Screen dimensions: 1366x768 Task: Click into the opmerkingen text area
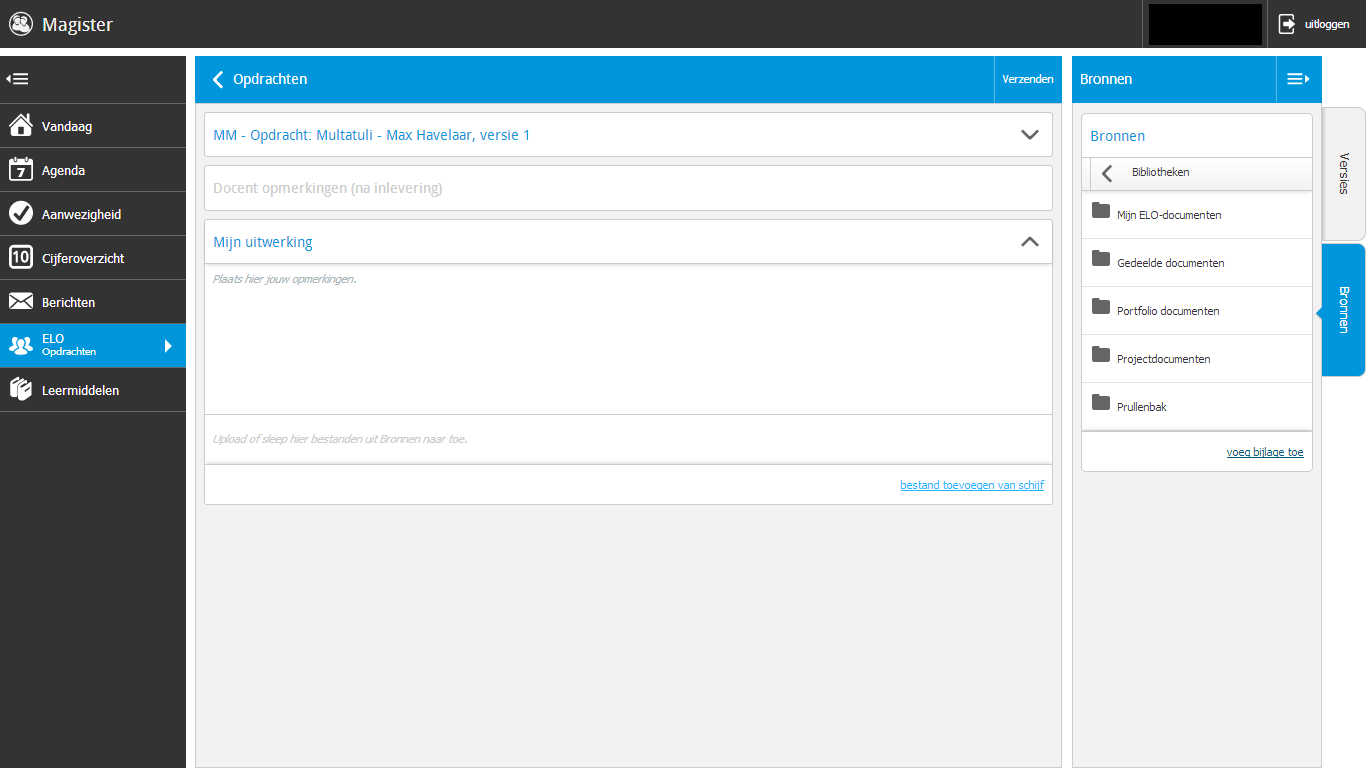pos(628,340)
